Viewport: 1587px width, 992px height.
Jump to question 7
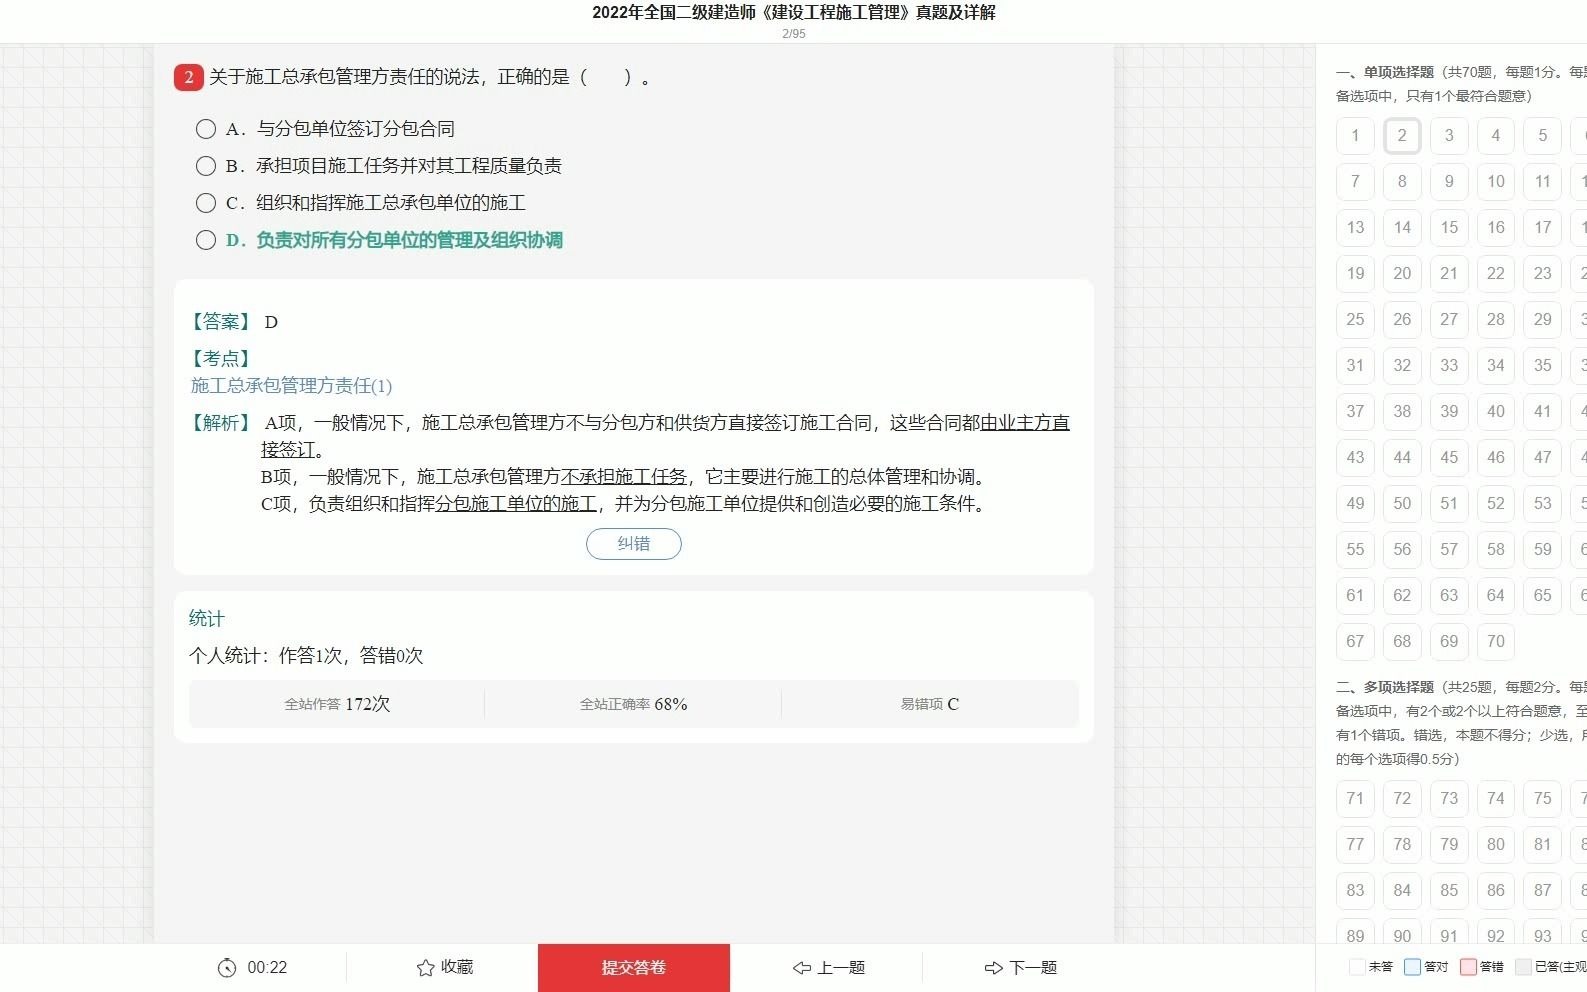[1355, 182]
